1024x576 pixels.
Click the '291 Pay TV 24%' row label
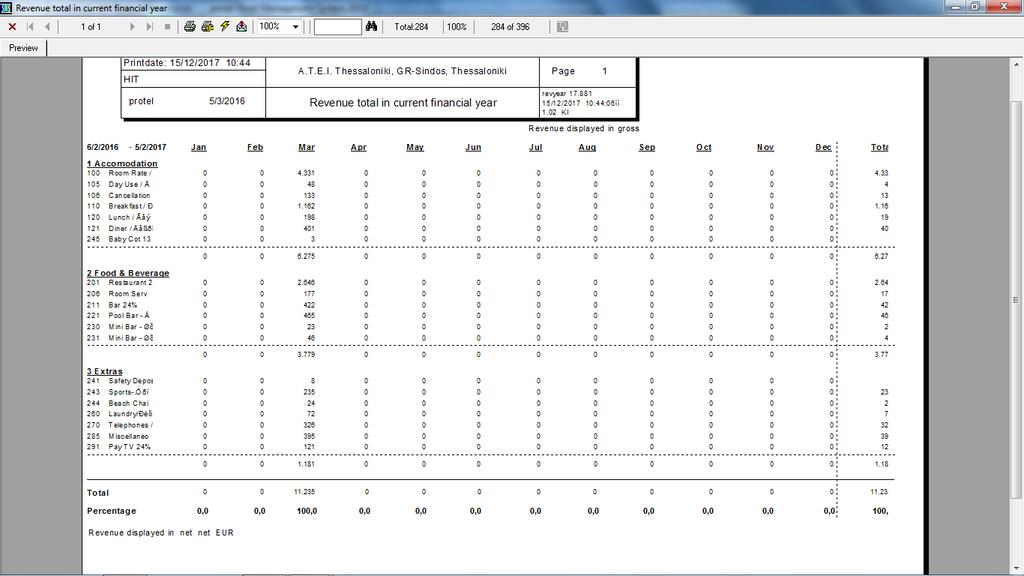pyautogui.click(x=119, y=447)
